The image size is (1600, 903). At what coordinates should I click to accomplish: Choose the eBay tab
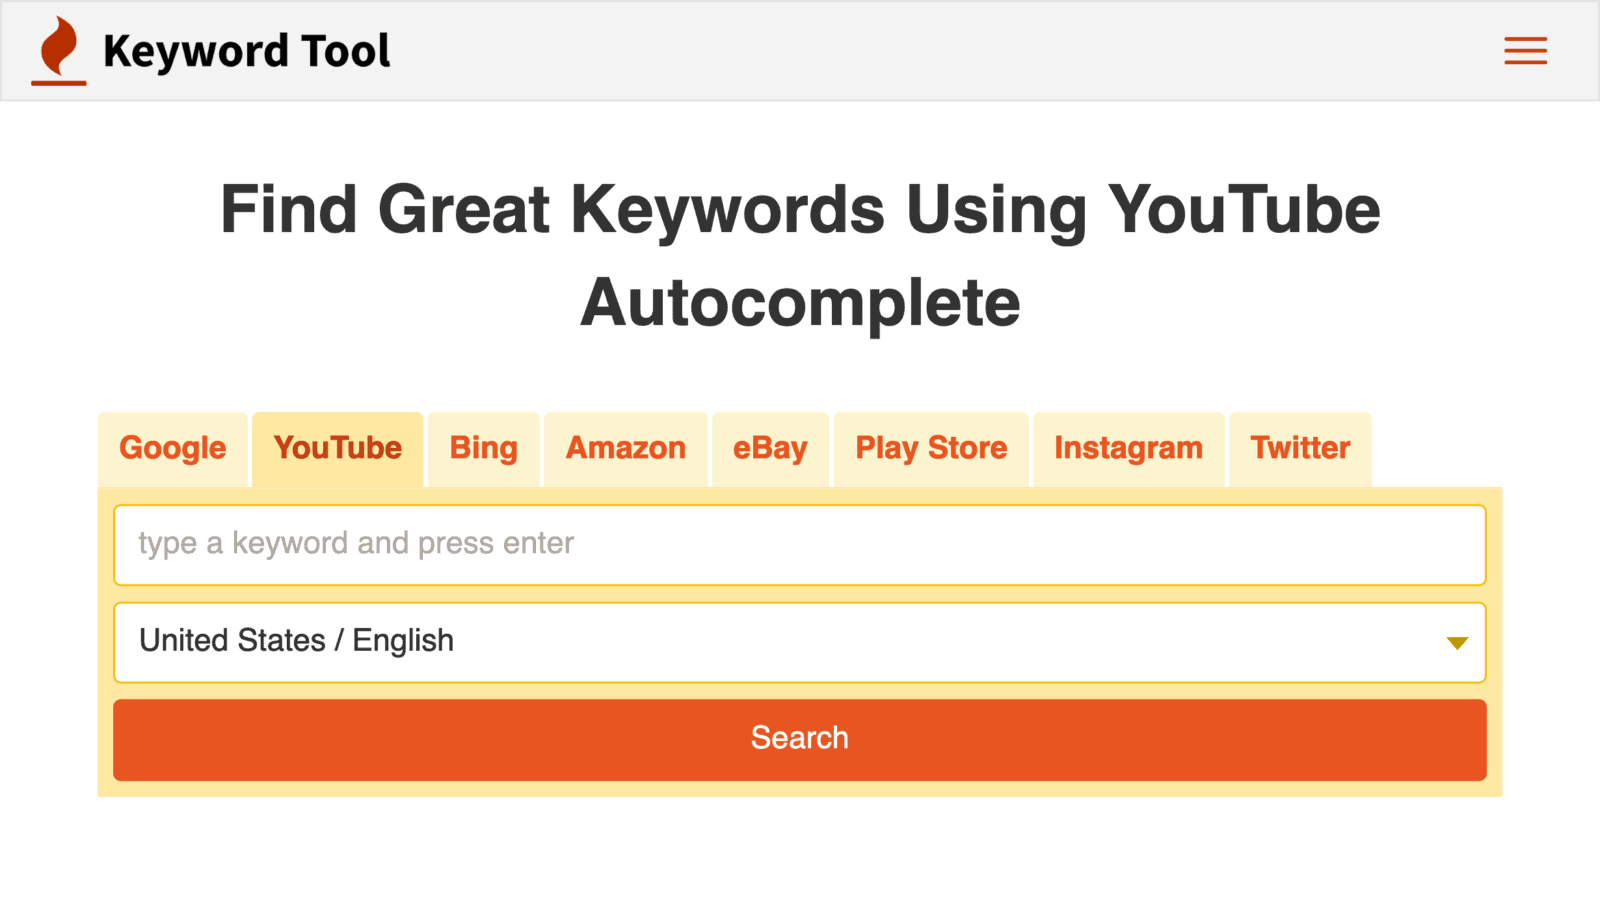click(770, 448)
